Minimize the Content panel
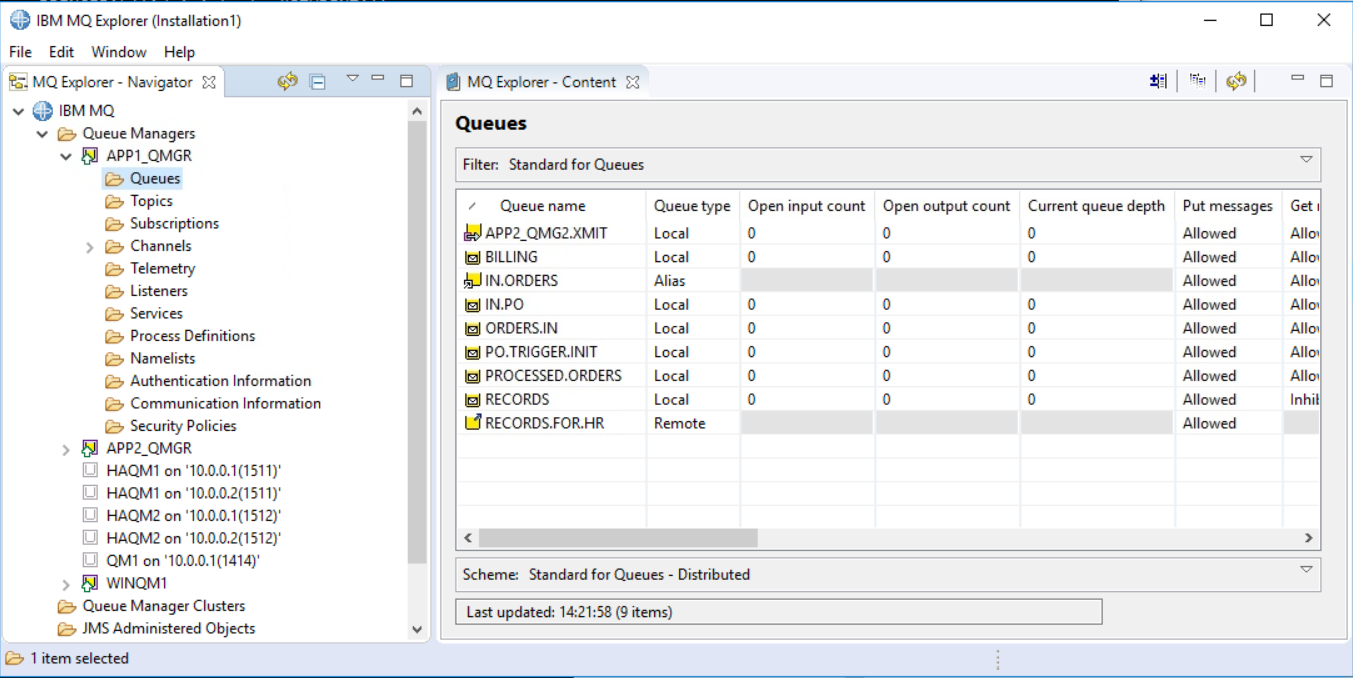 point(1298,77)
